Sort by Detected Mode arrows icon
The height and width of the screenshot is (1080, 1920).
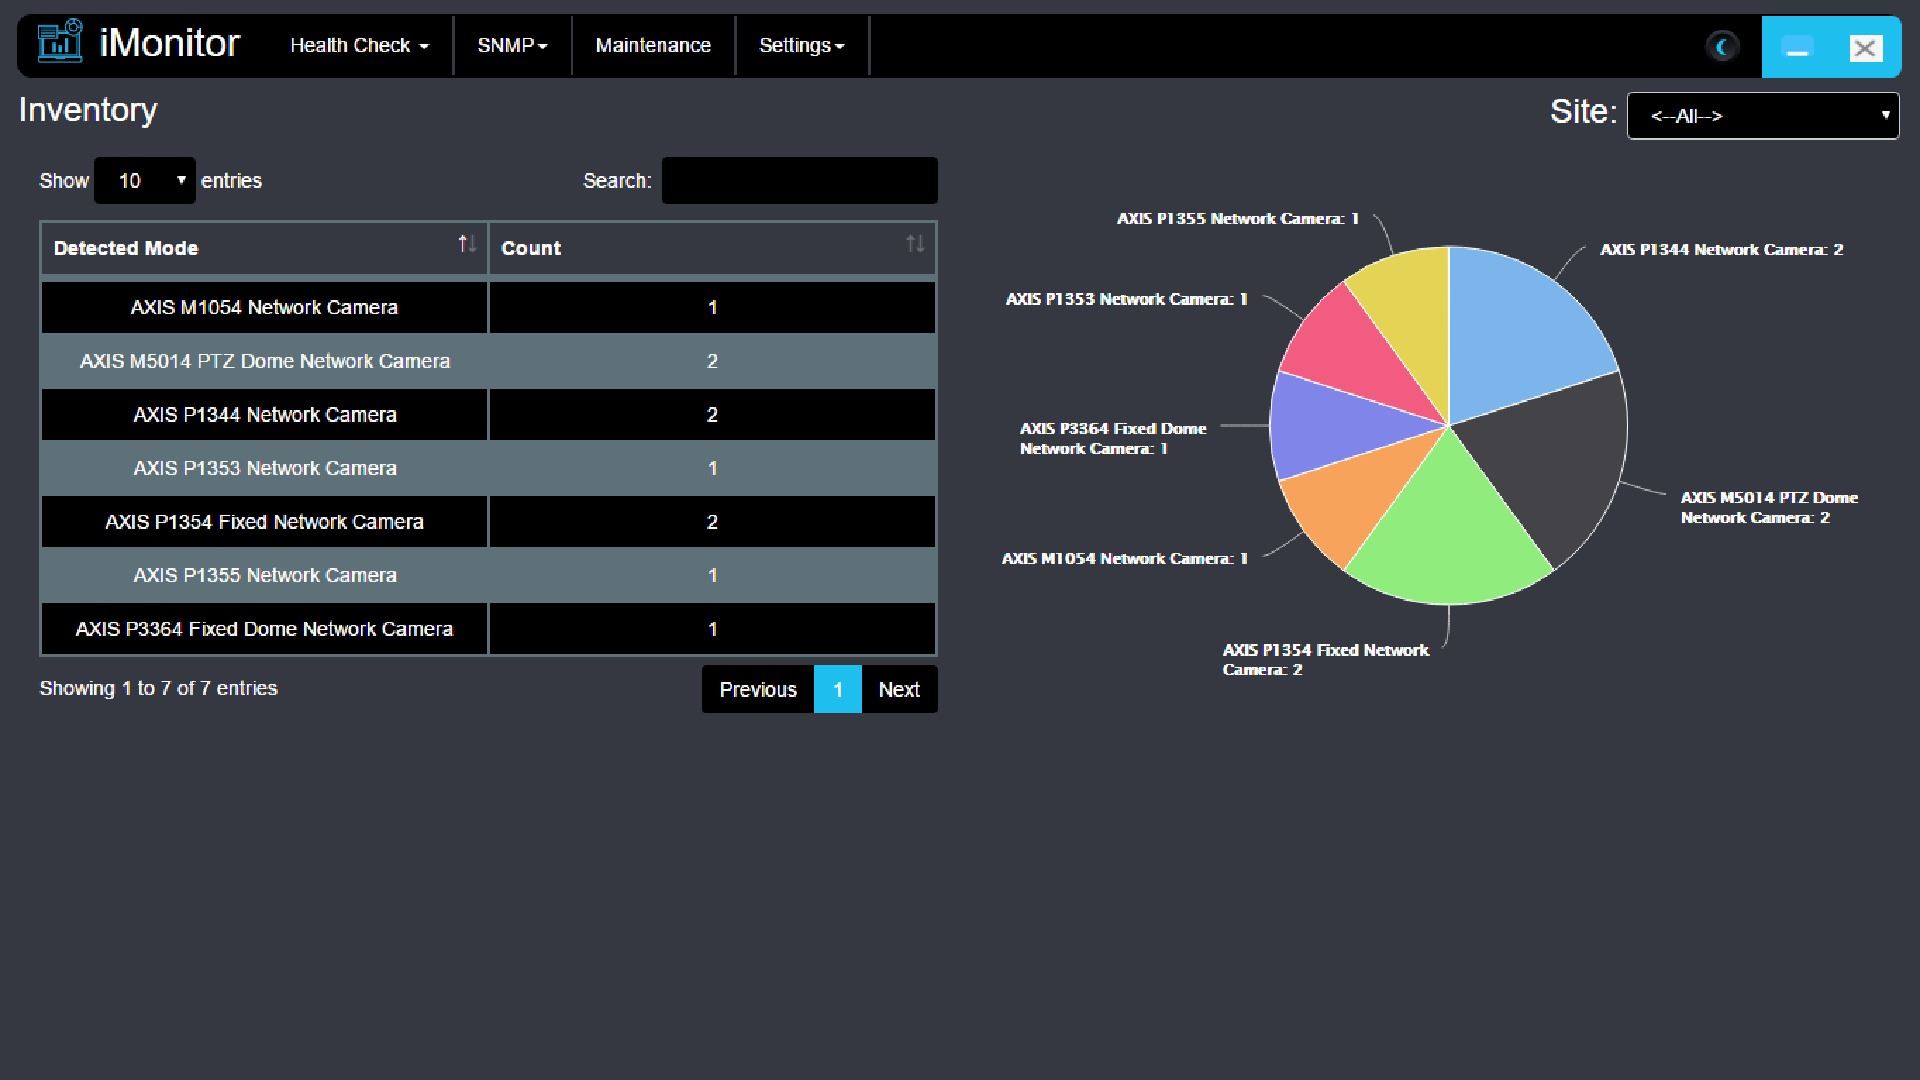(467, 244)
